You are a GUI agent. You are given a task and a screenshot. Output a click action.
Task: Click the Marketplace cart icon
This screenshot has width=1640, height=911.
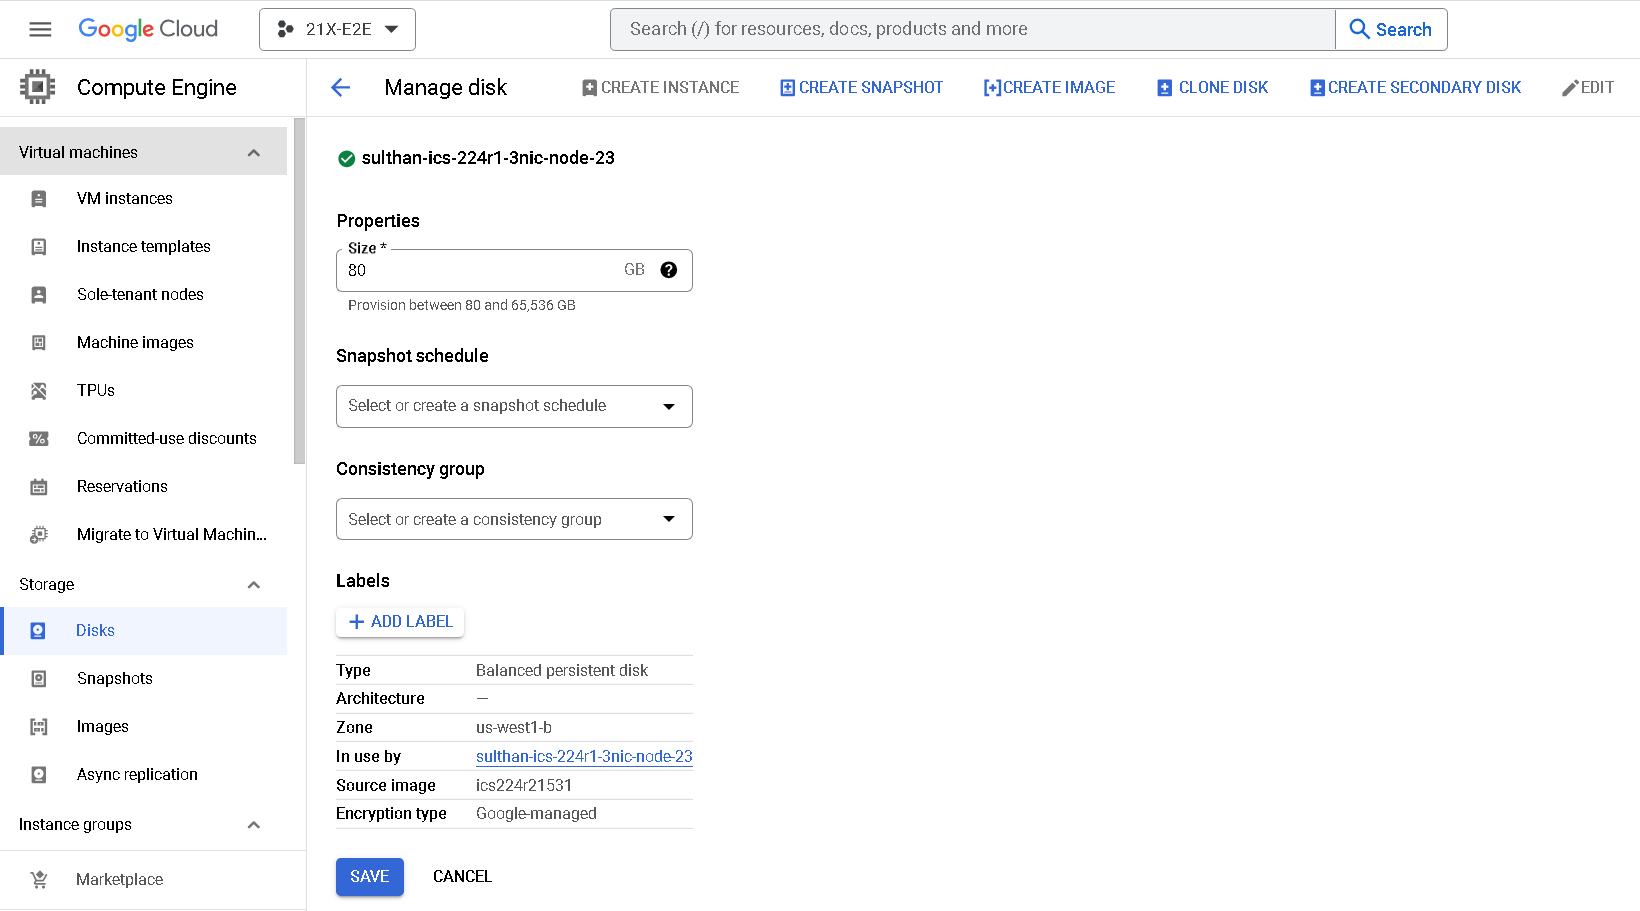coord(39,880)
